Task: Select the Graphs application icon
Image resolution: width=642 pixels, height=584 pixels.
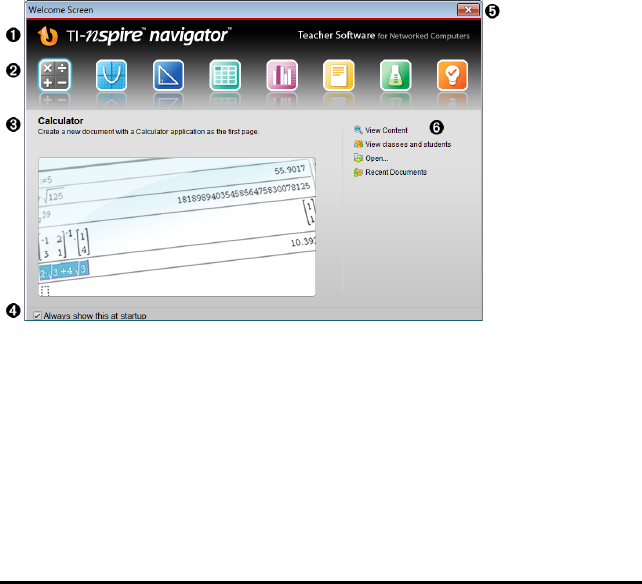Action: (x=111, y=75)
